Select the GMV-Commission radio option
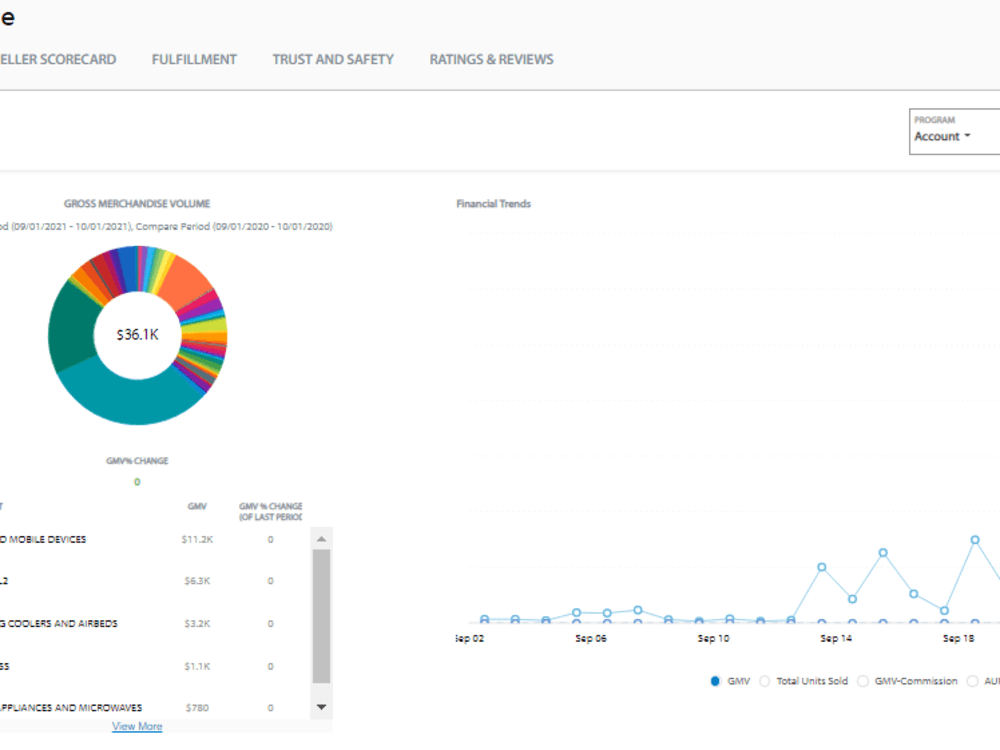This screenshot has height=750, width=1000. pyautogui.click(x=863, y=681)
